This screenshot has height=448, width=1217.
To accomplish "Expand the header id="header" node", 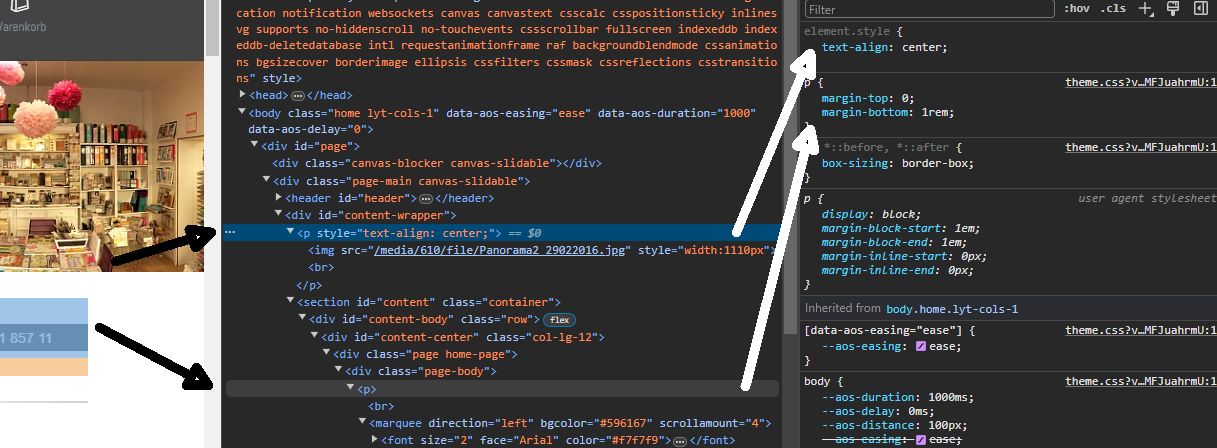I will click(x=278, y=198).
